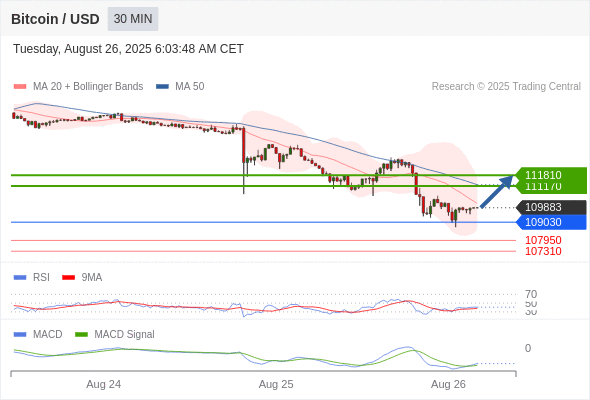Click the MA 20 + Bollinger Bands legend swatch
590x400 pixels.
[20, 87]
